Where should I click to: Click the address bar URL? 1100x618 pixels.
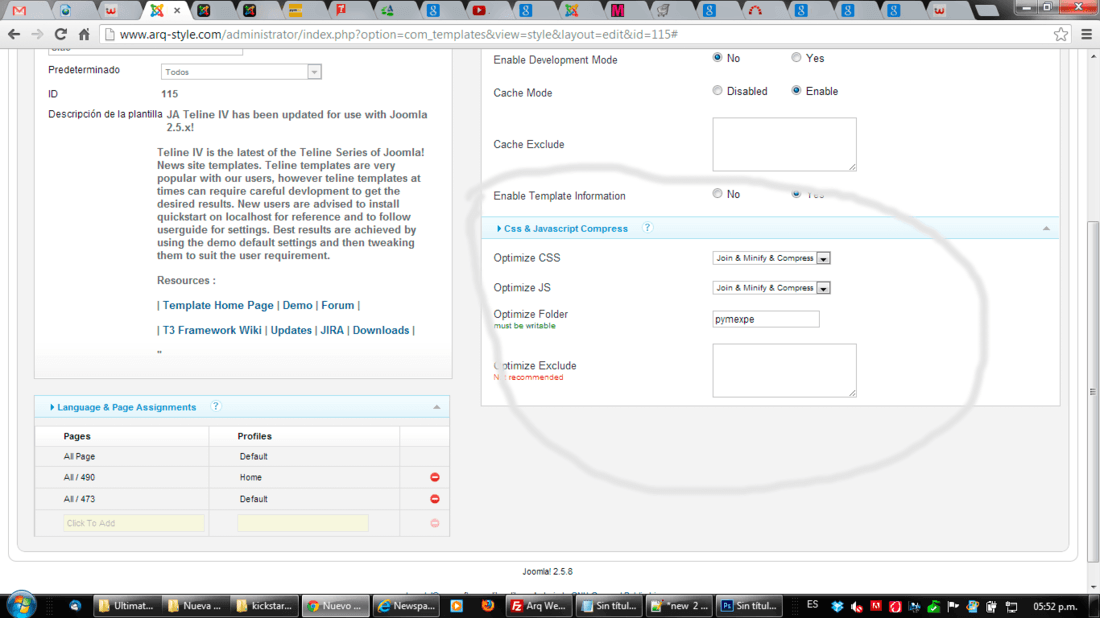tap(398, 34)
